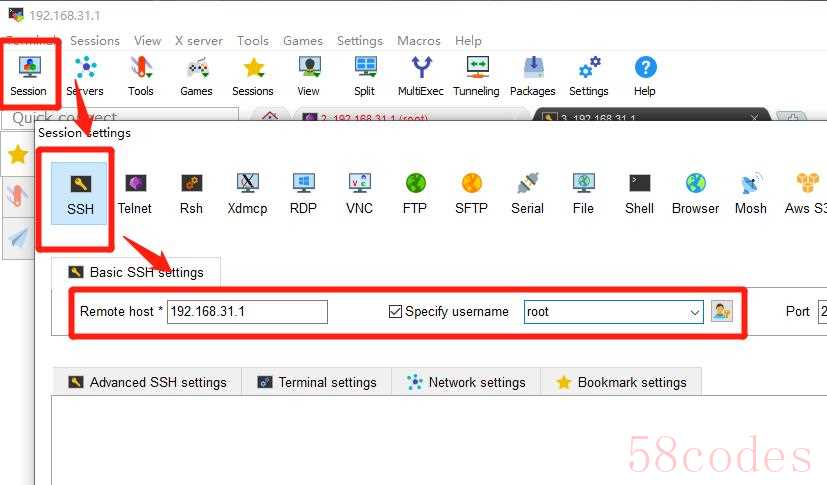Switch to Terminal settings tab

coord(316,382)
